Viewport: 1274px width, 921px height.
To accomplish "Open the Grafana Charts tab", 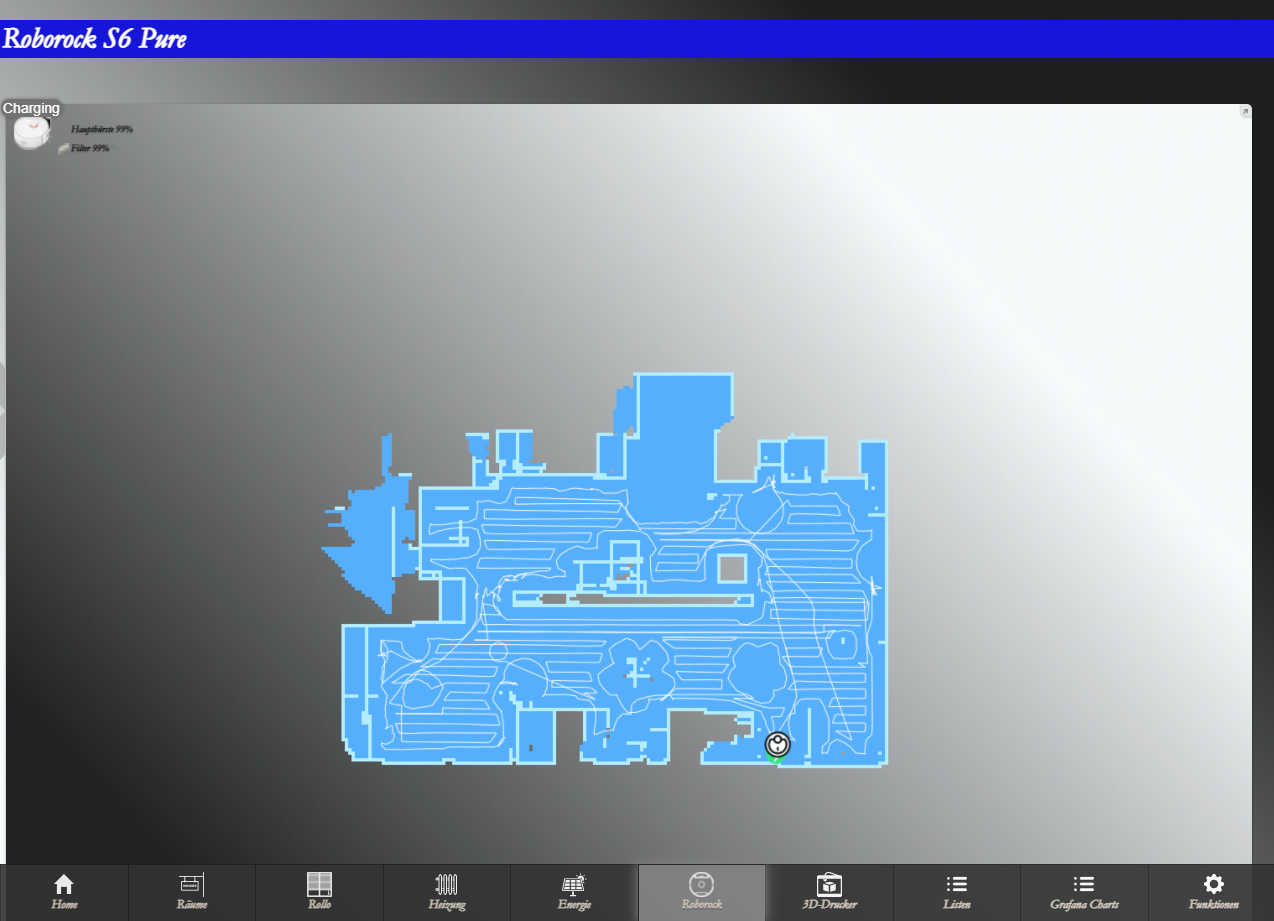I will click(1084, 893).
